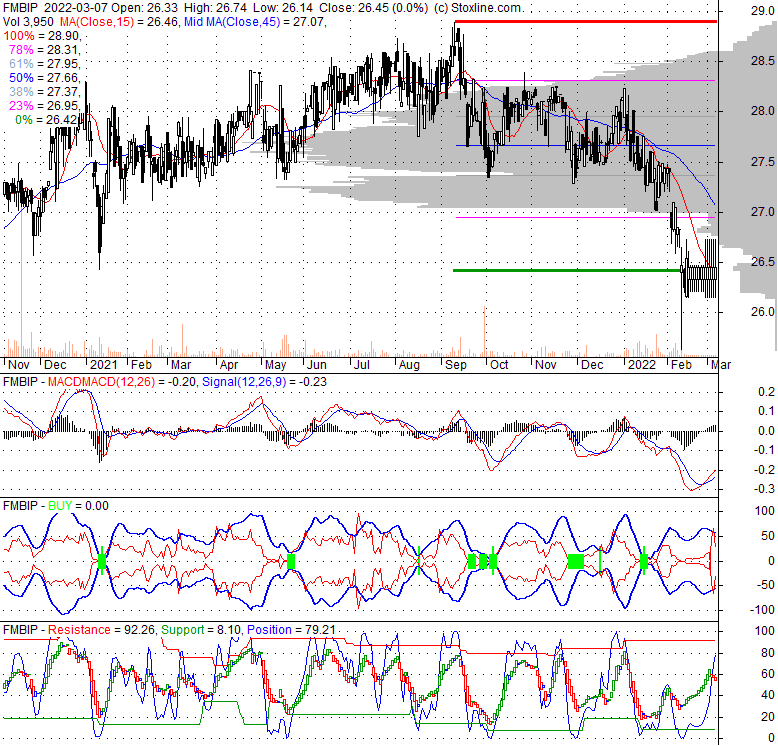778x746 pixels.
Task: Click the Position = 79.21 label
Action: coord(291,629)
